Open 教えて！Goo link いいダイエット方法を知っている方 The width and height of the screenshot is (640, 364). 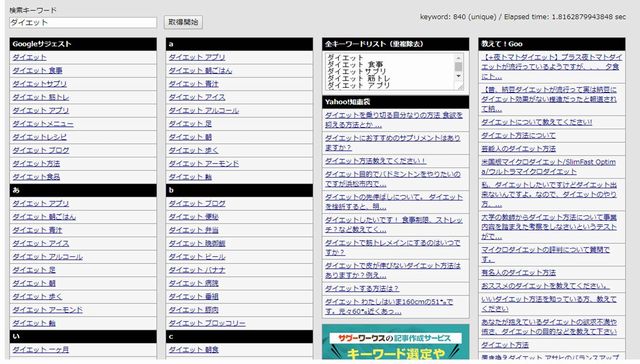549,304
